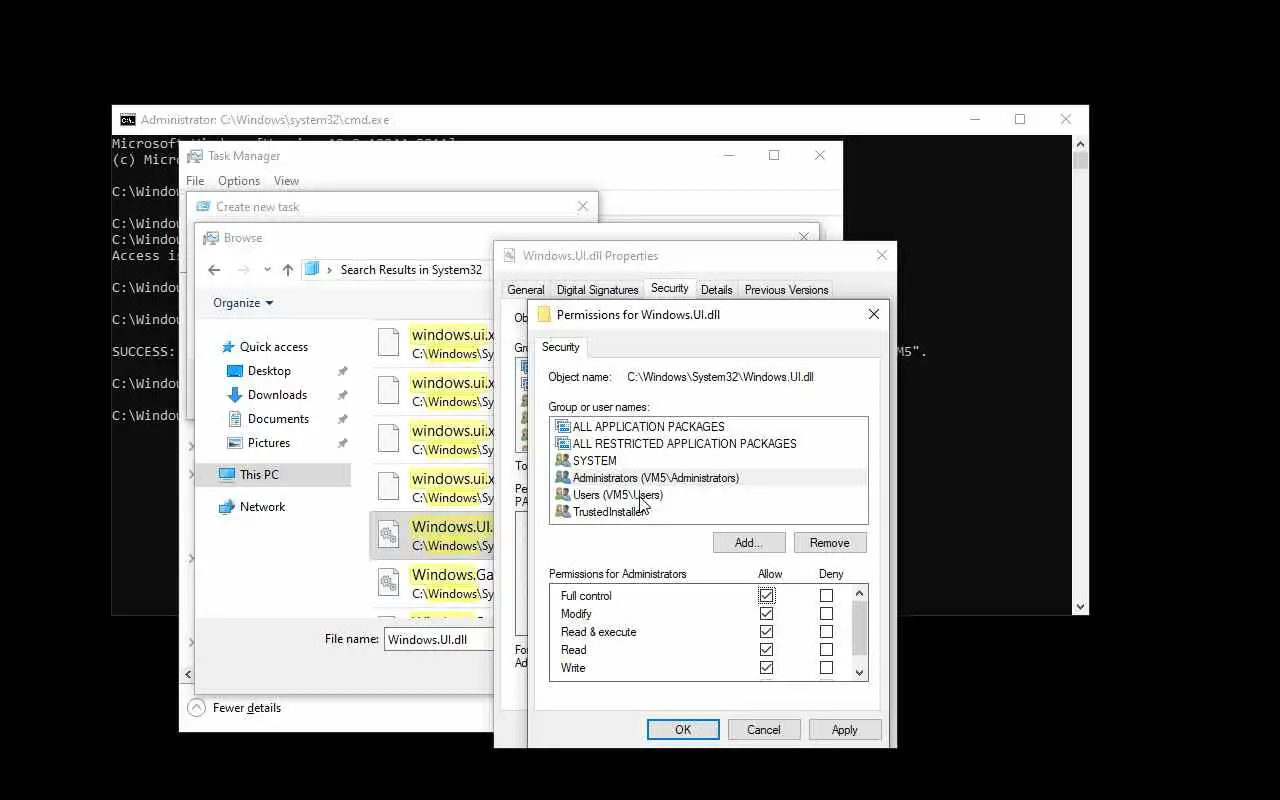Click the cmd window vertical scrollbar
Image resolution: width=1280 pixels, height=800 pixels.
click(x=1080, y=375)
